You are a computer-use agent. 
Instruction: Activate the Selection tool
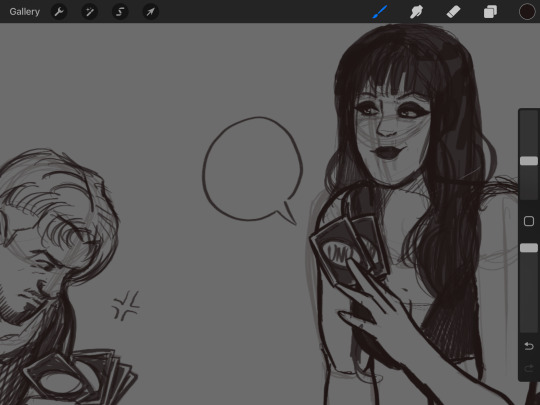pos(120,12)
